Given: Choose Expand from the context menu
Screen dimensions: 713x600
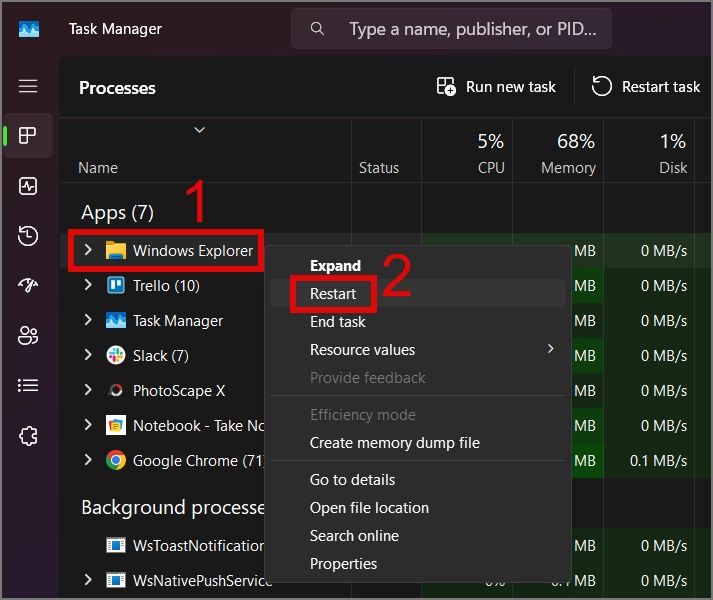Looking at the screenshot, I should (417, 266).
